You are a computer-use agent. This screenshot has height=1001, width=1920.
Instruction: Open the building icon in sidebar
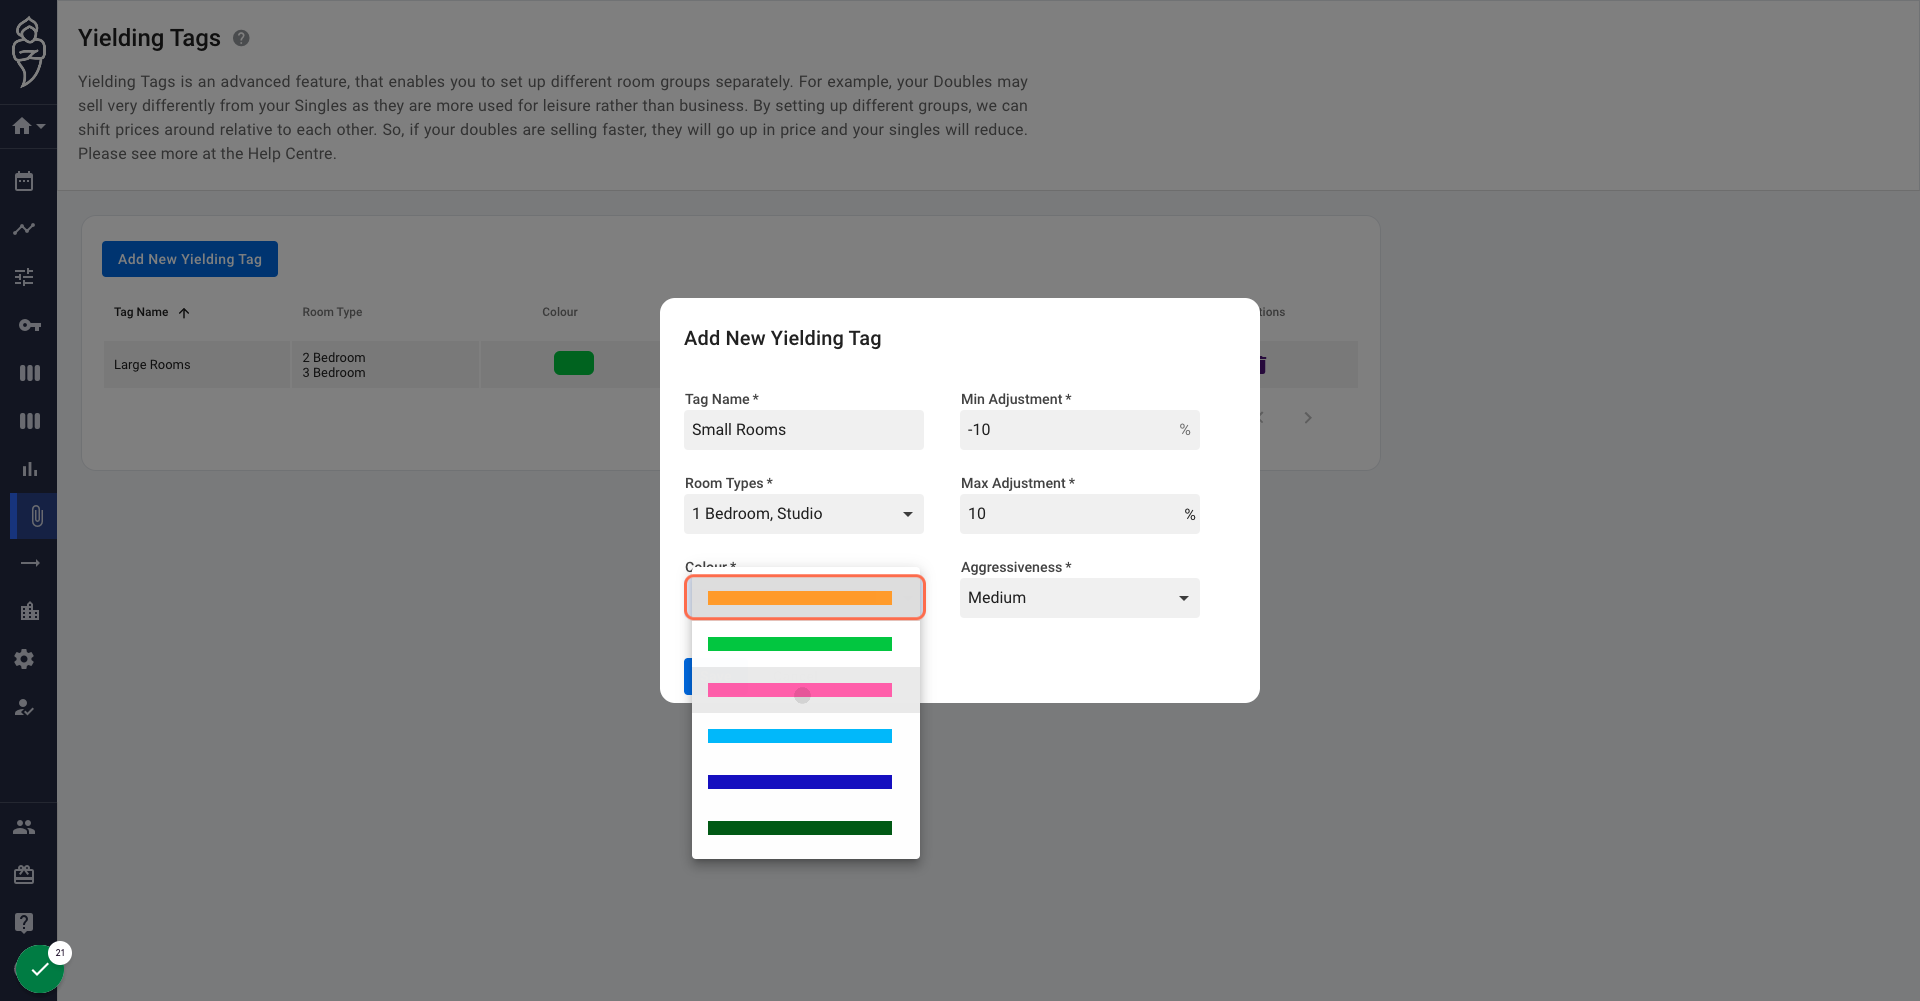click(29, 611)
